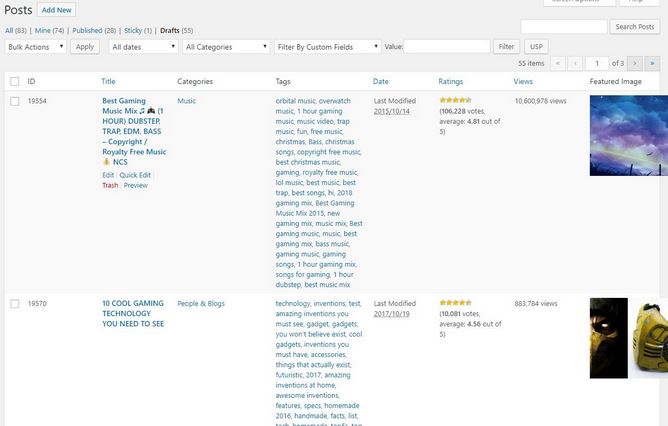The height and width of the screenshot is (426, 668).
Task: Go to next page arrow
Action: click(x=635, y=63)
